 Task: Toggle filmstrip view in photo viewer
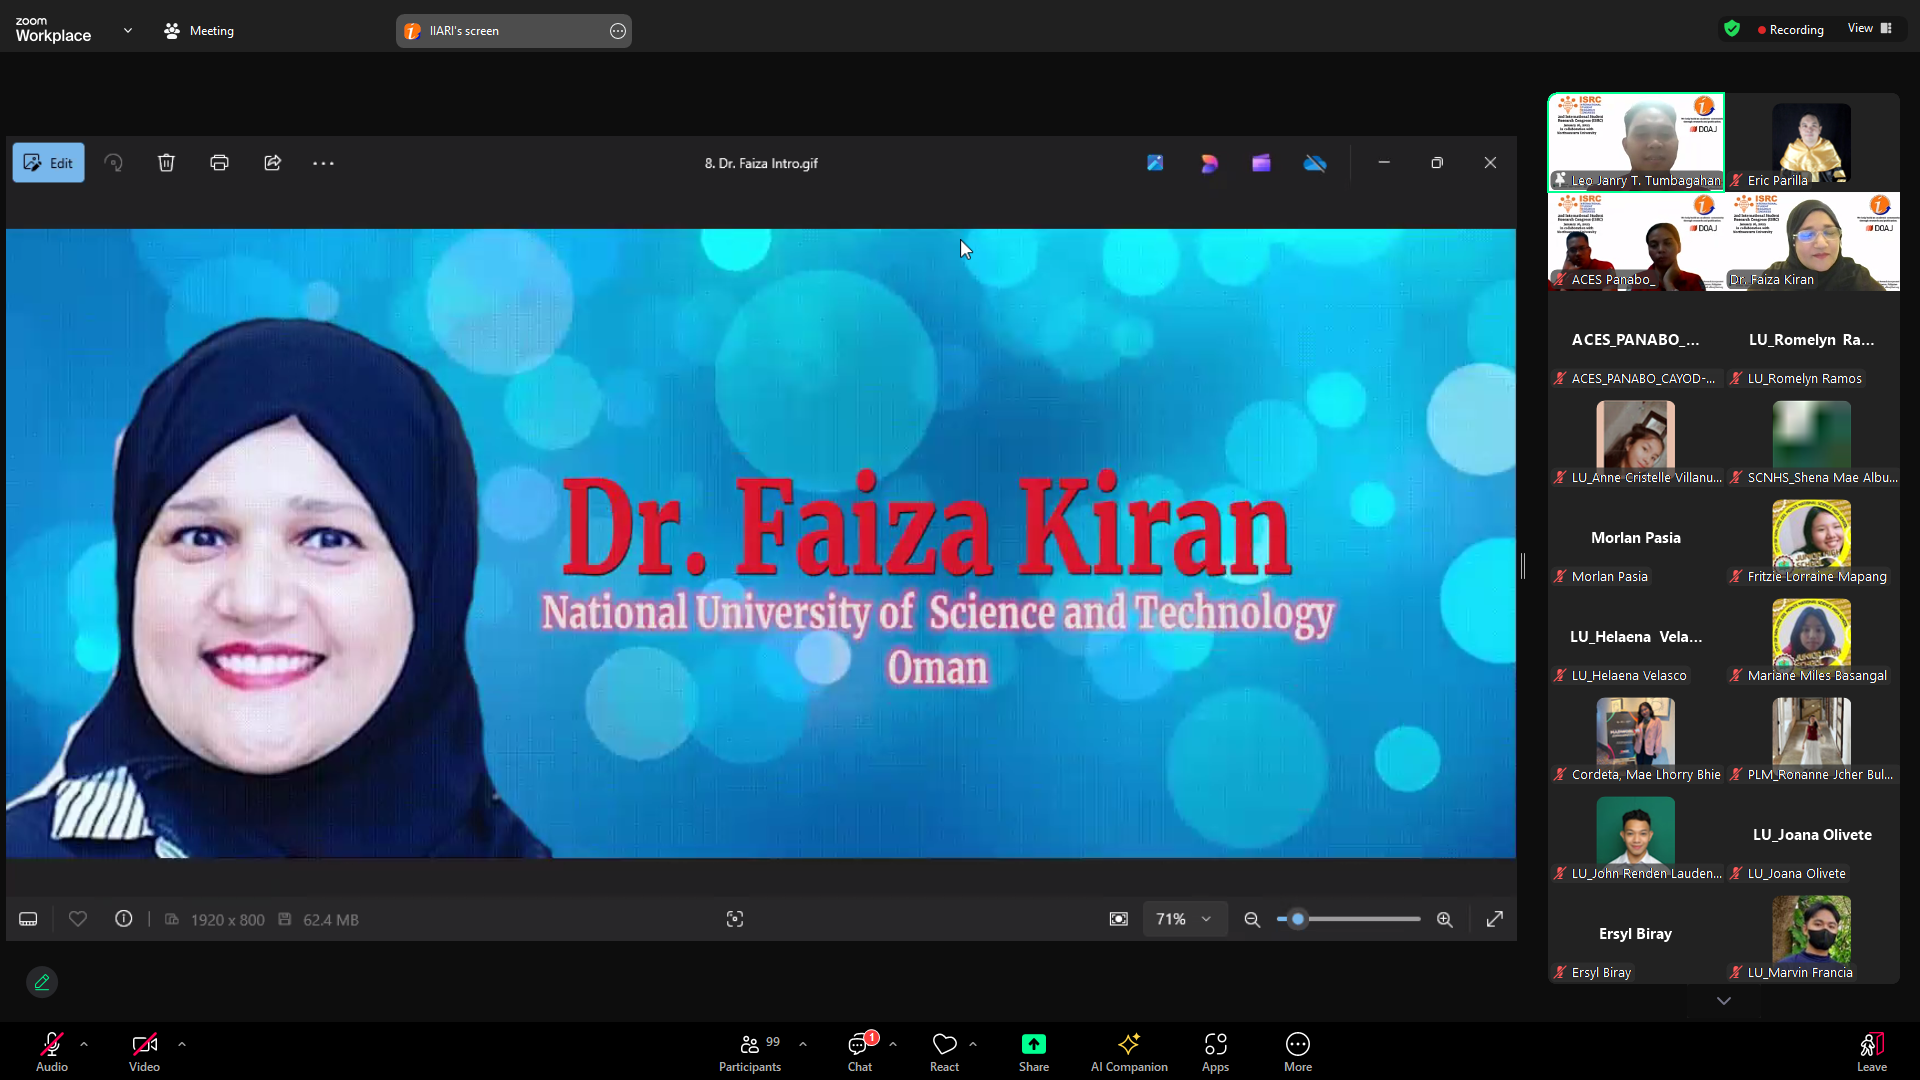point(28,919)
